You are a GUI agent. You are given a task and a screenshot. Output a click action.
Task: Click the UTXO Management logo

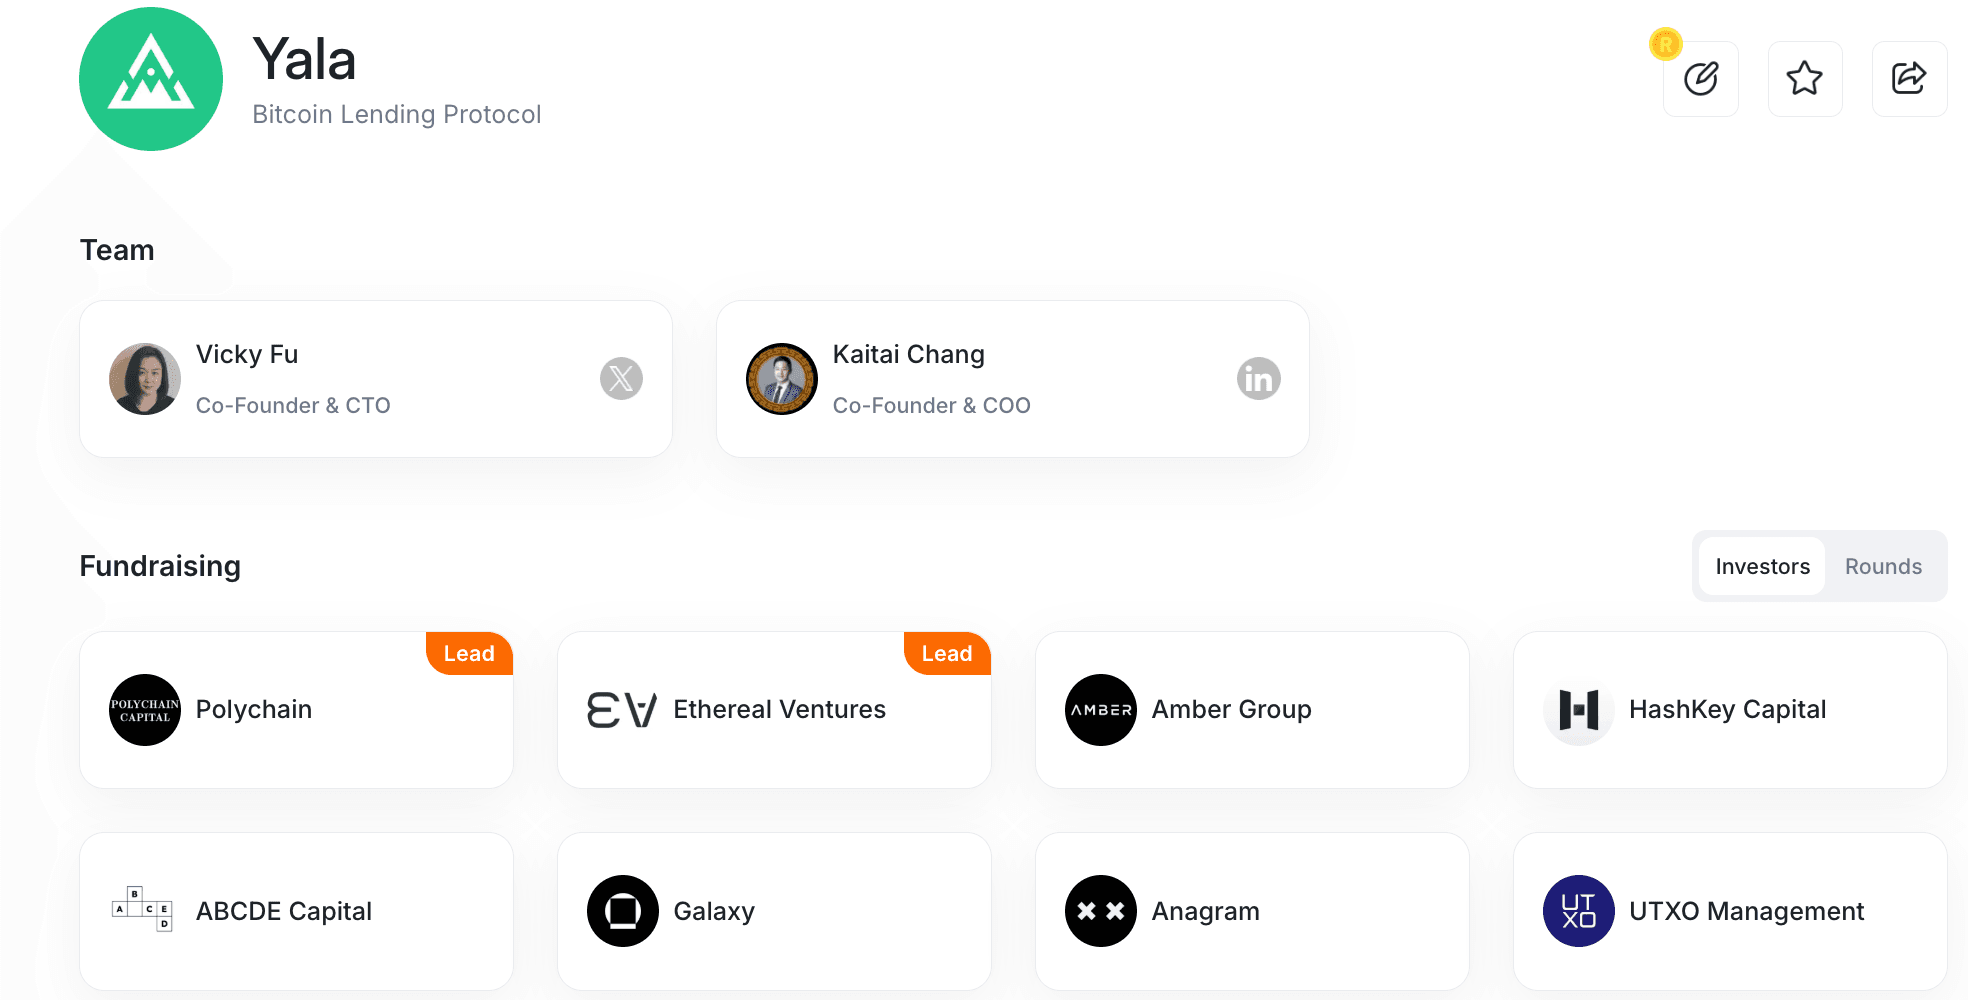(x=1579, y=911)
